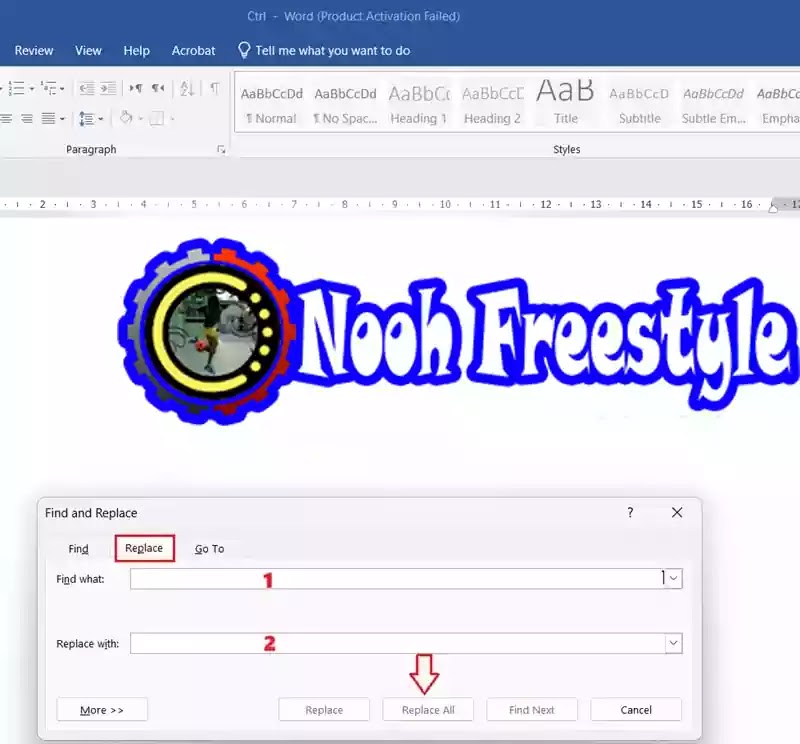The height and width of the screenshot is (744, 800).
Task: Set left-to-right text direction
Action: pos(136,88)
